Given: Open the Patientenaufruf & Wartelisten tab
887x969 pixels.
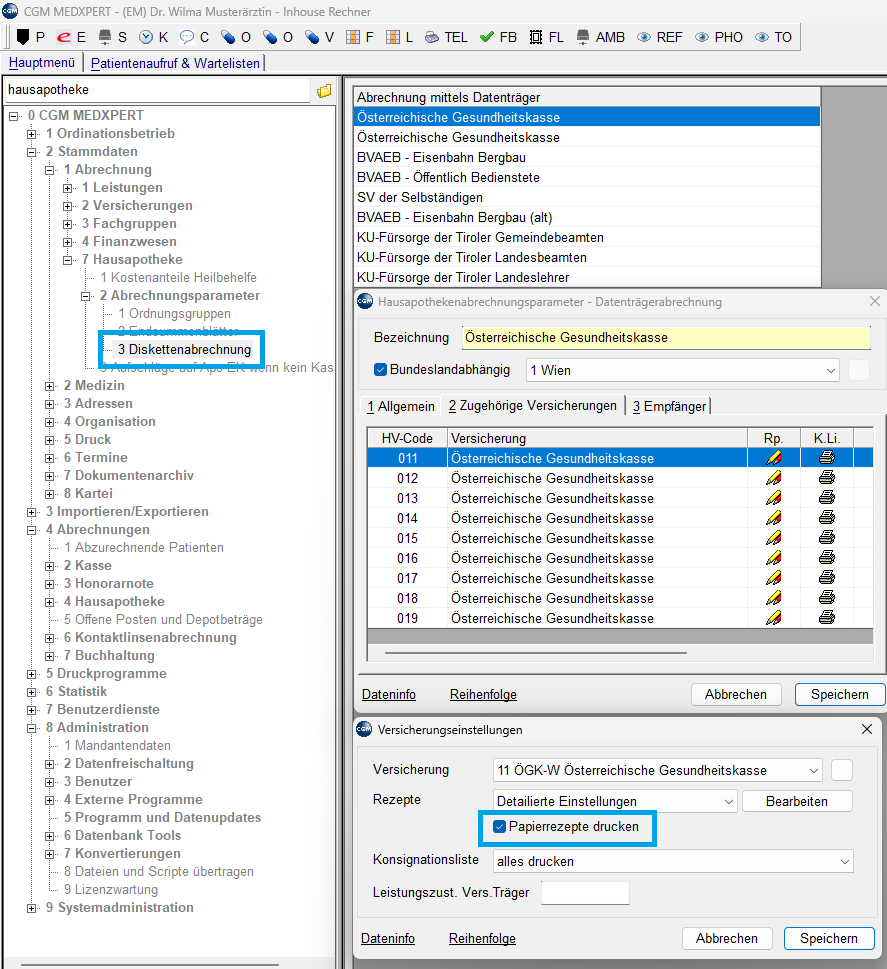Looking at the screenshot, I should [x=175, y=63].
